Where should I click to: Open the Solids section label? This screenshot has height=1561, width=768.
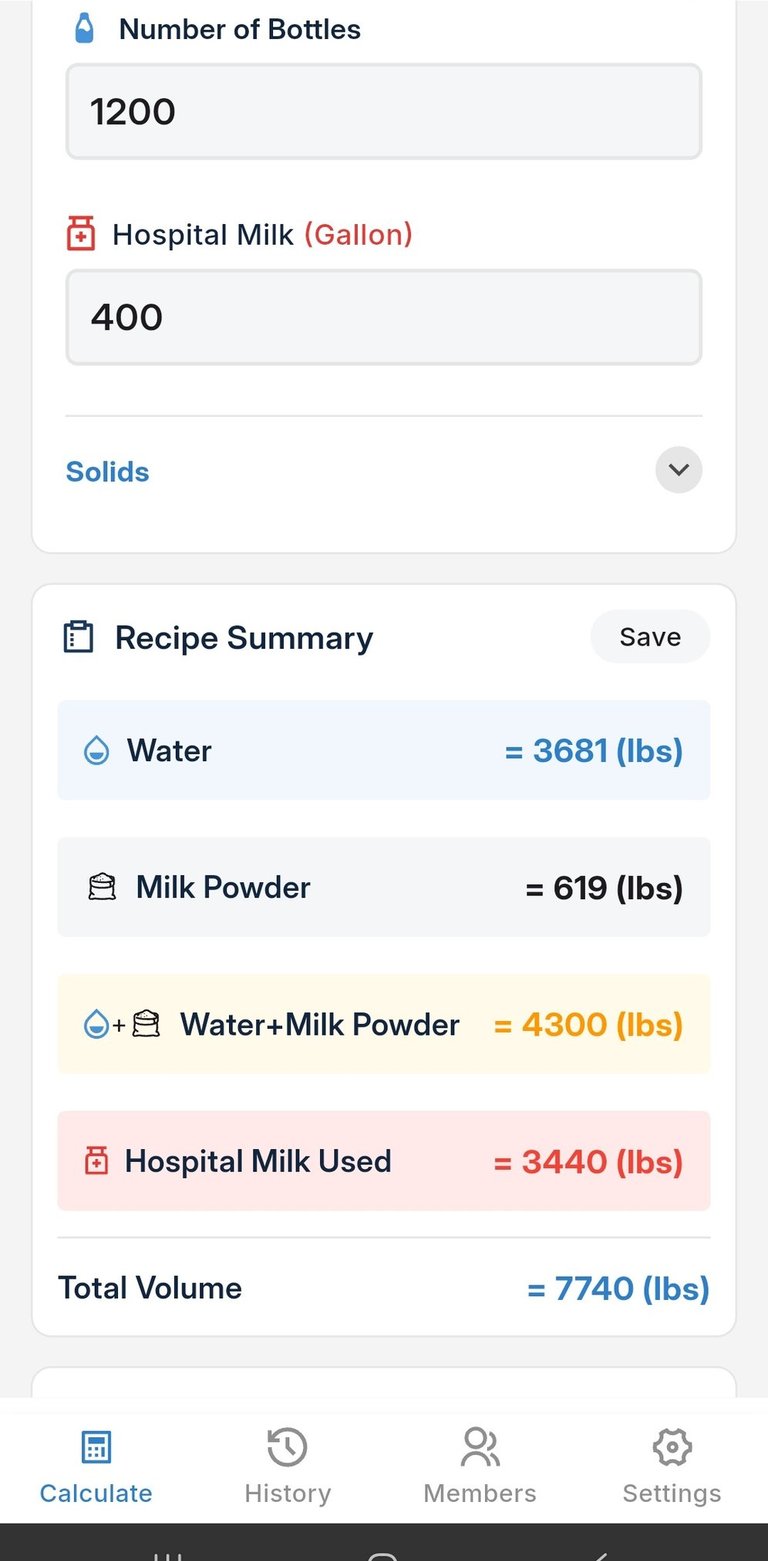coord(108,472)
